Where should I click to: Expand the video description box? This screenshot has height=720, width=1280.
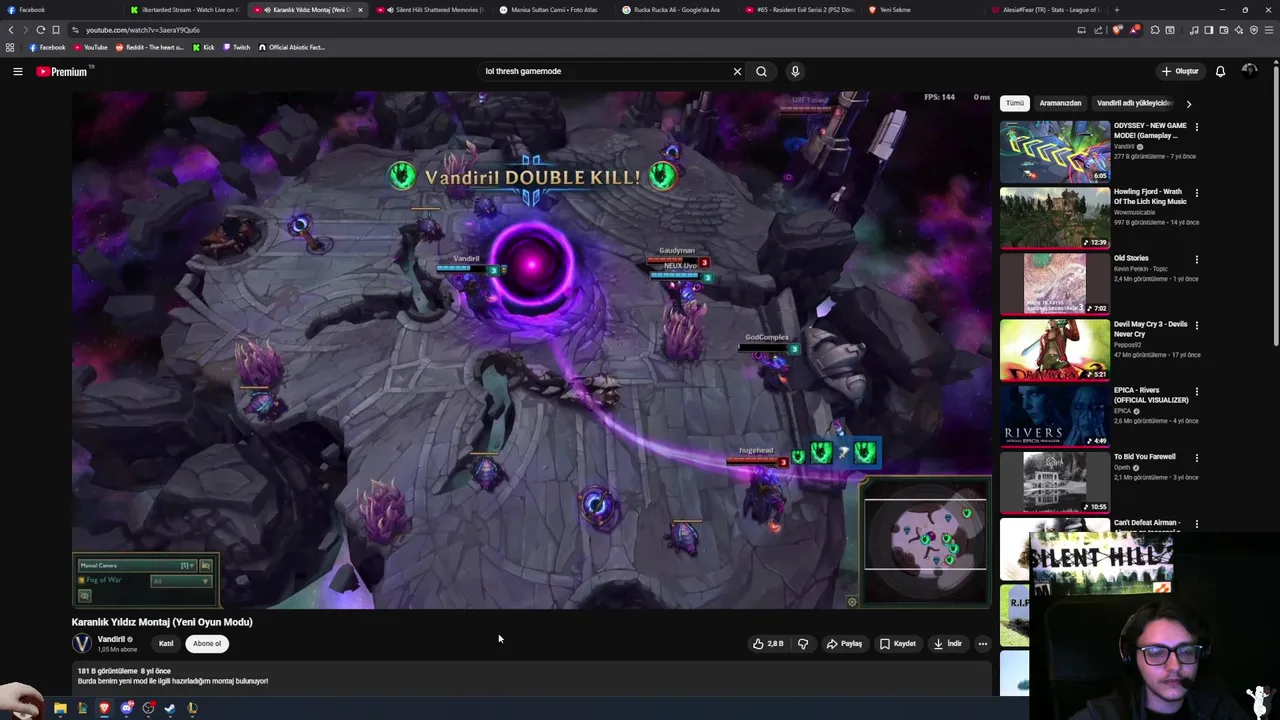click(x=530, y=677)
